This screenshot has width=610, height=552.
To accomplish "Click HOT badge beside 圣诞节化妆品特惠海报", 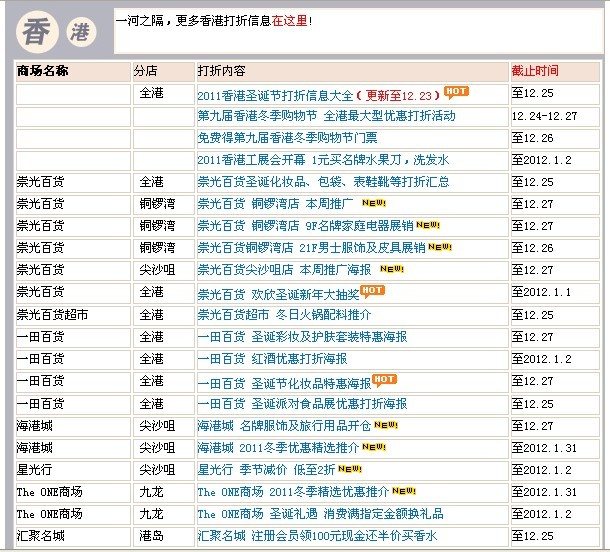I will tap(384, 380).
